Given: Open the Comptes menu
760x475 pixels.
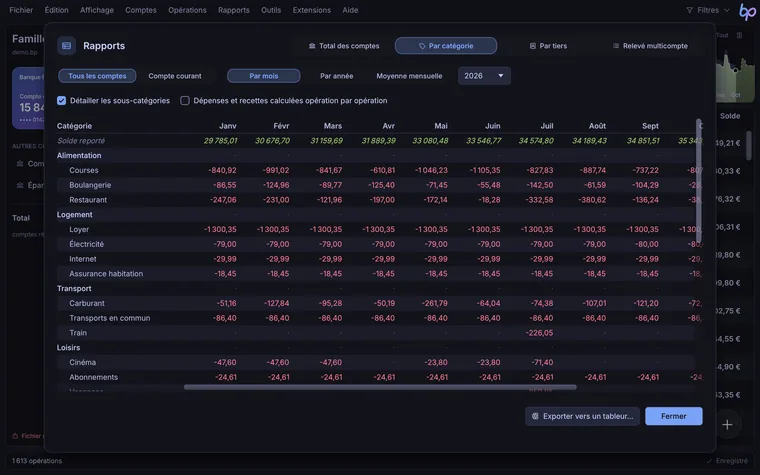Looking at the screenshot, I should pos(141,10).
